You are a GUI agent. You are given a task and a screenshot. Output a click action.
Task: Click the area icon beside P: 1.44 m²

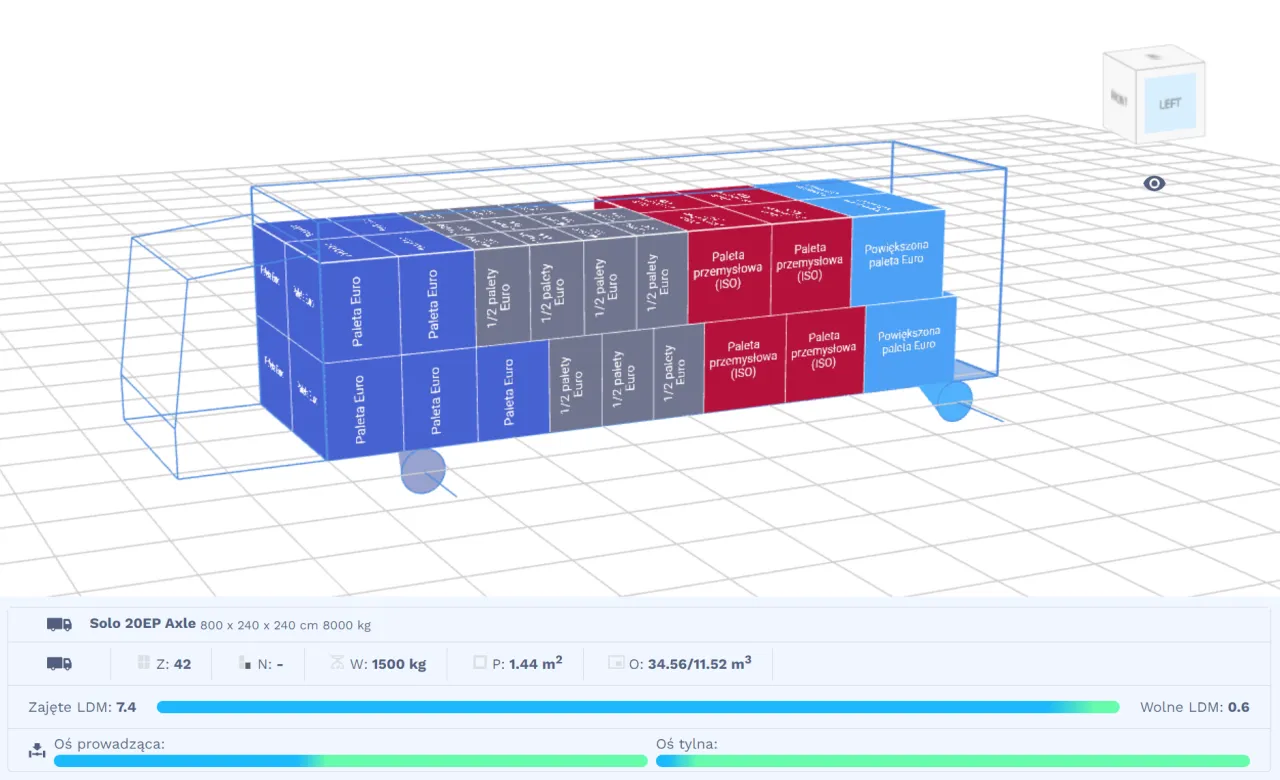pyautogui.click(x=480, y=663)
